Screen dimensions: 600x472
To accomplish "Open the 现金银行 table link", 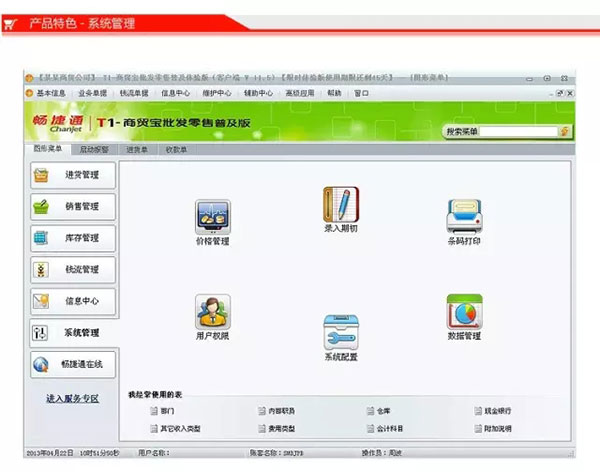I will point(498,411).
